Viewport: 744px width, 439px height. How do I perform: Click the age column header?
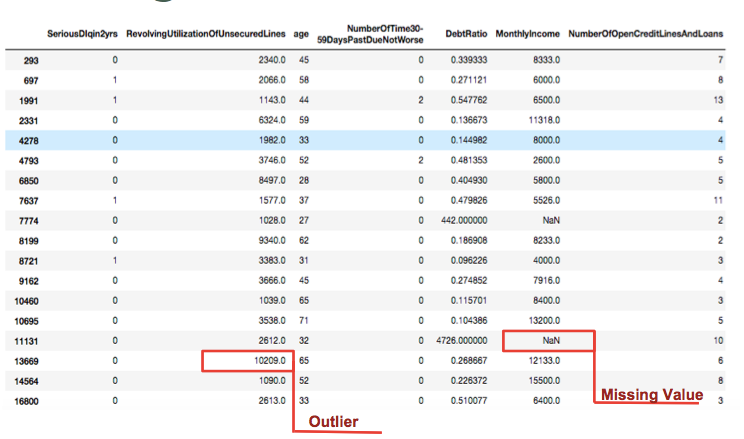[301, 34]
